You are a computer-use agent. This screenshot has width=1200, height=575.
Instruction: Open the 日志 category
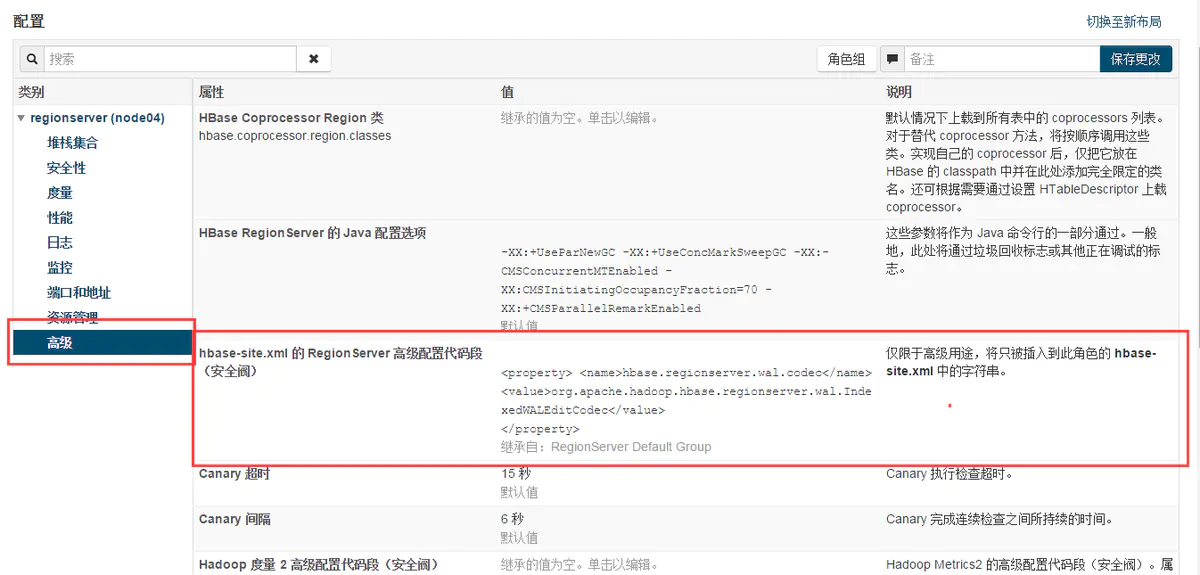coord(59,243)
